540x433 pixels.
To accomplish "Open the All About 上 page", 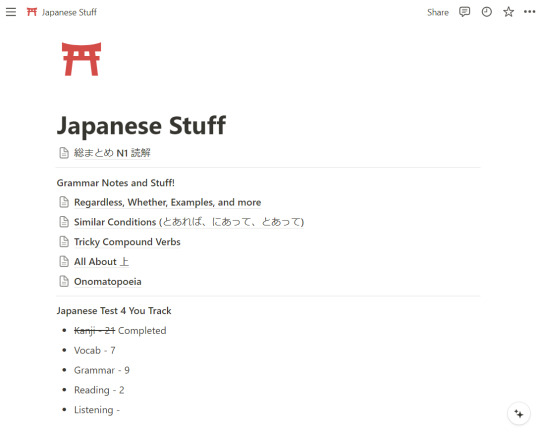I will 102,262.
